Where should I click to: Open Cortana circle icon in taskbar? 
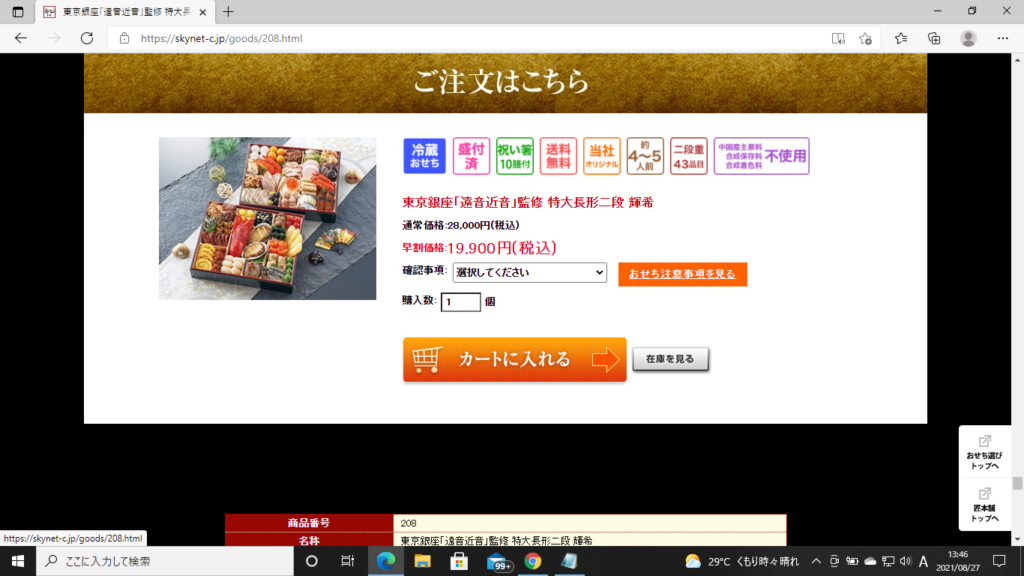coord(312,561)
